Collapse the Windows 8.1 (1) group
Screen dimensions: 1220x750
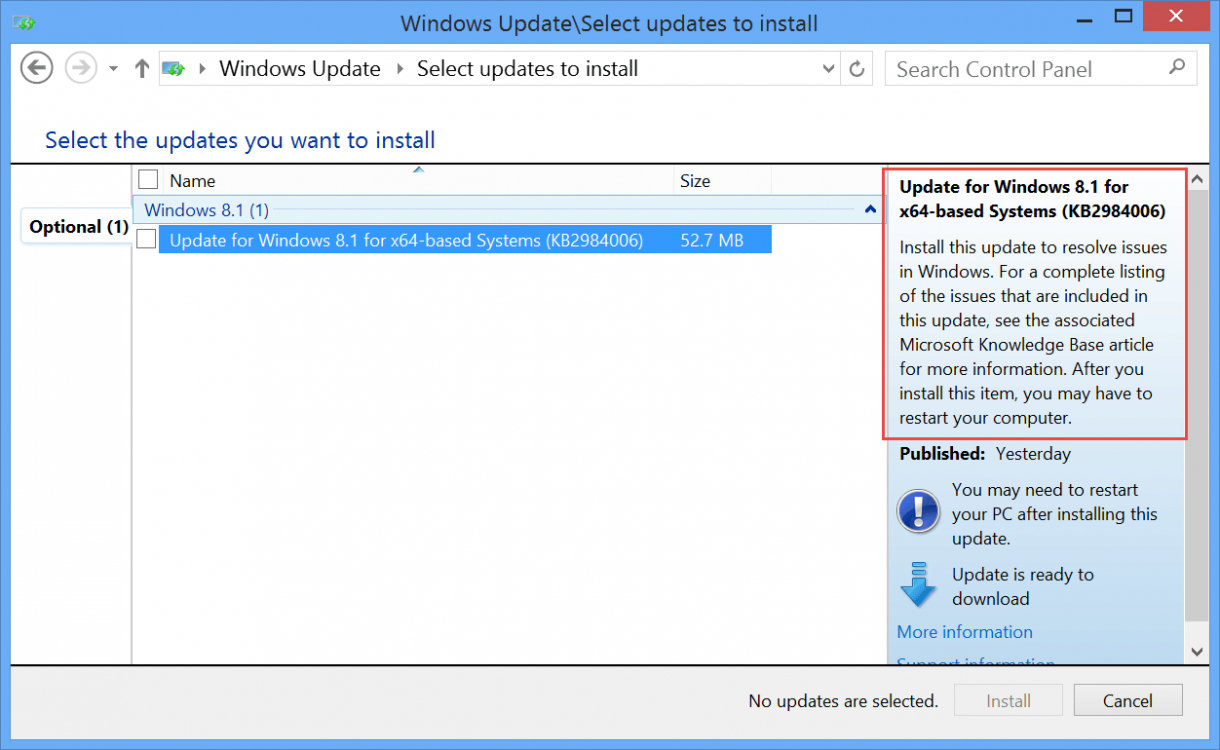(x=870, y=210)
